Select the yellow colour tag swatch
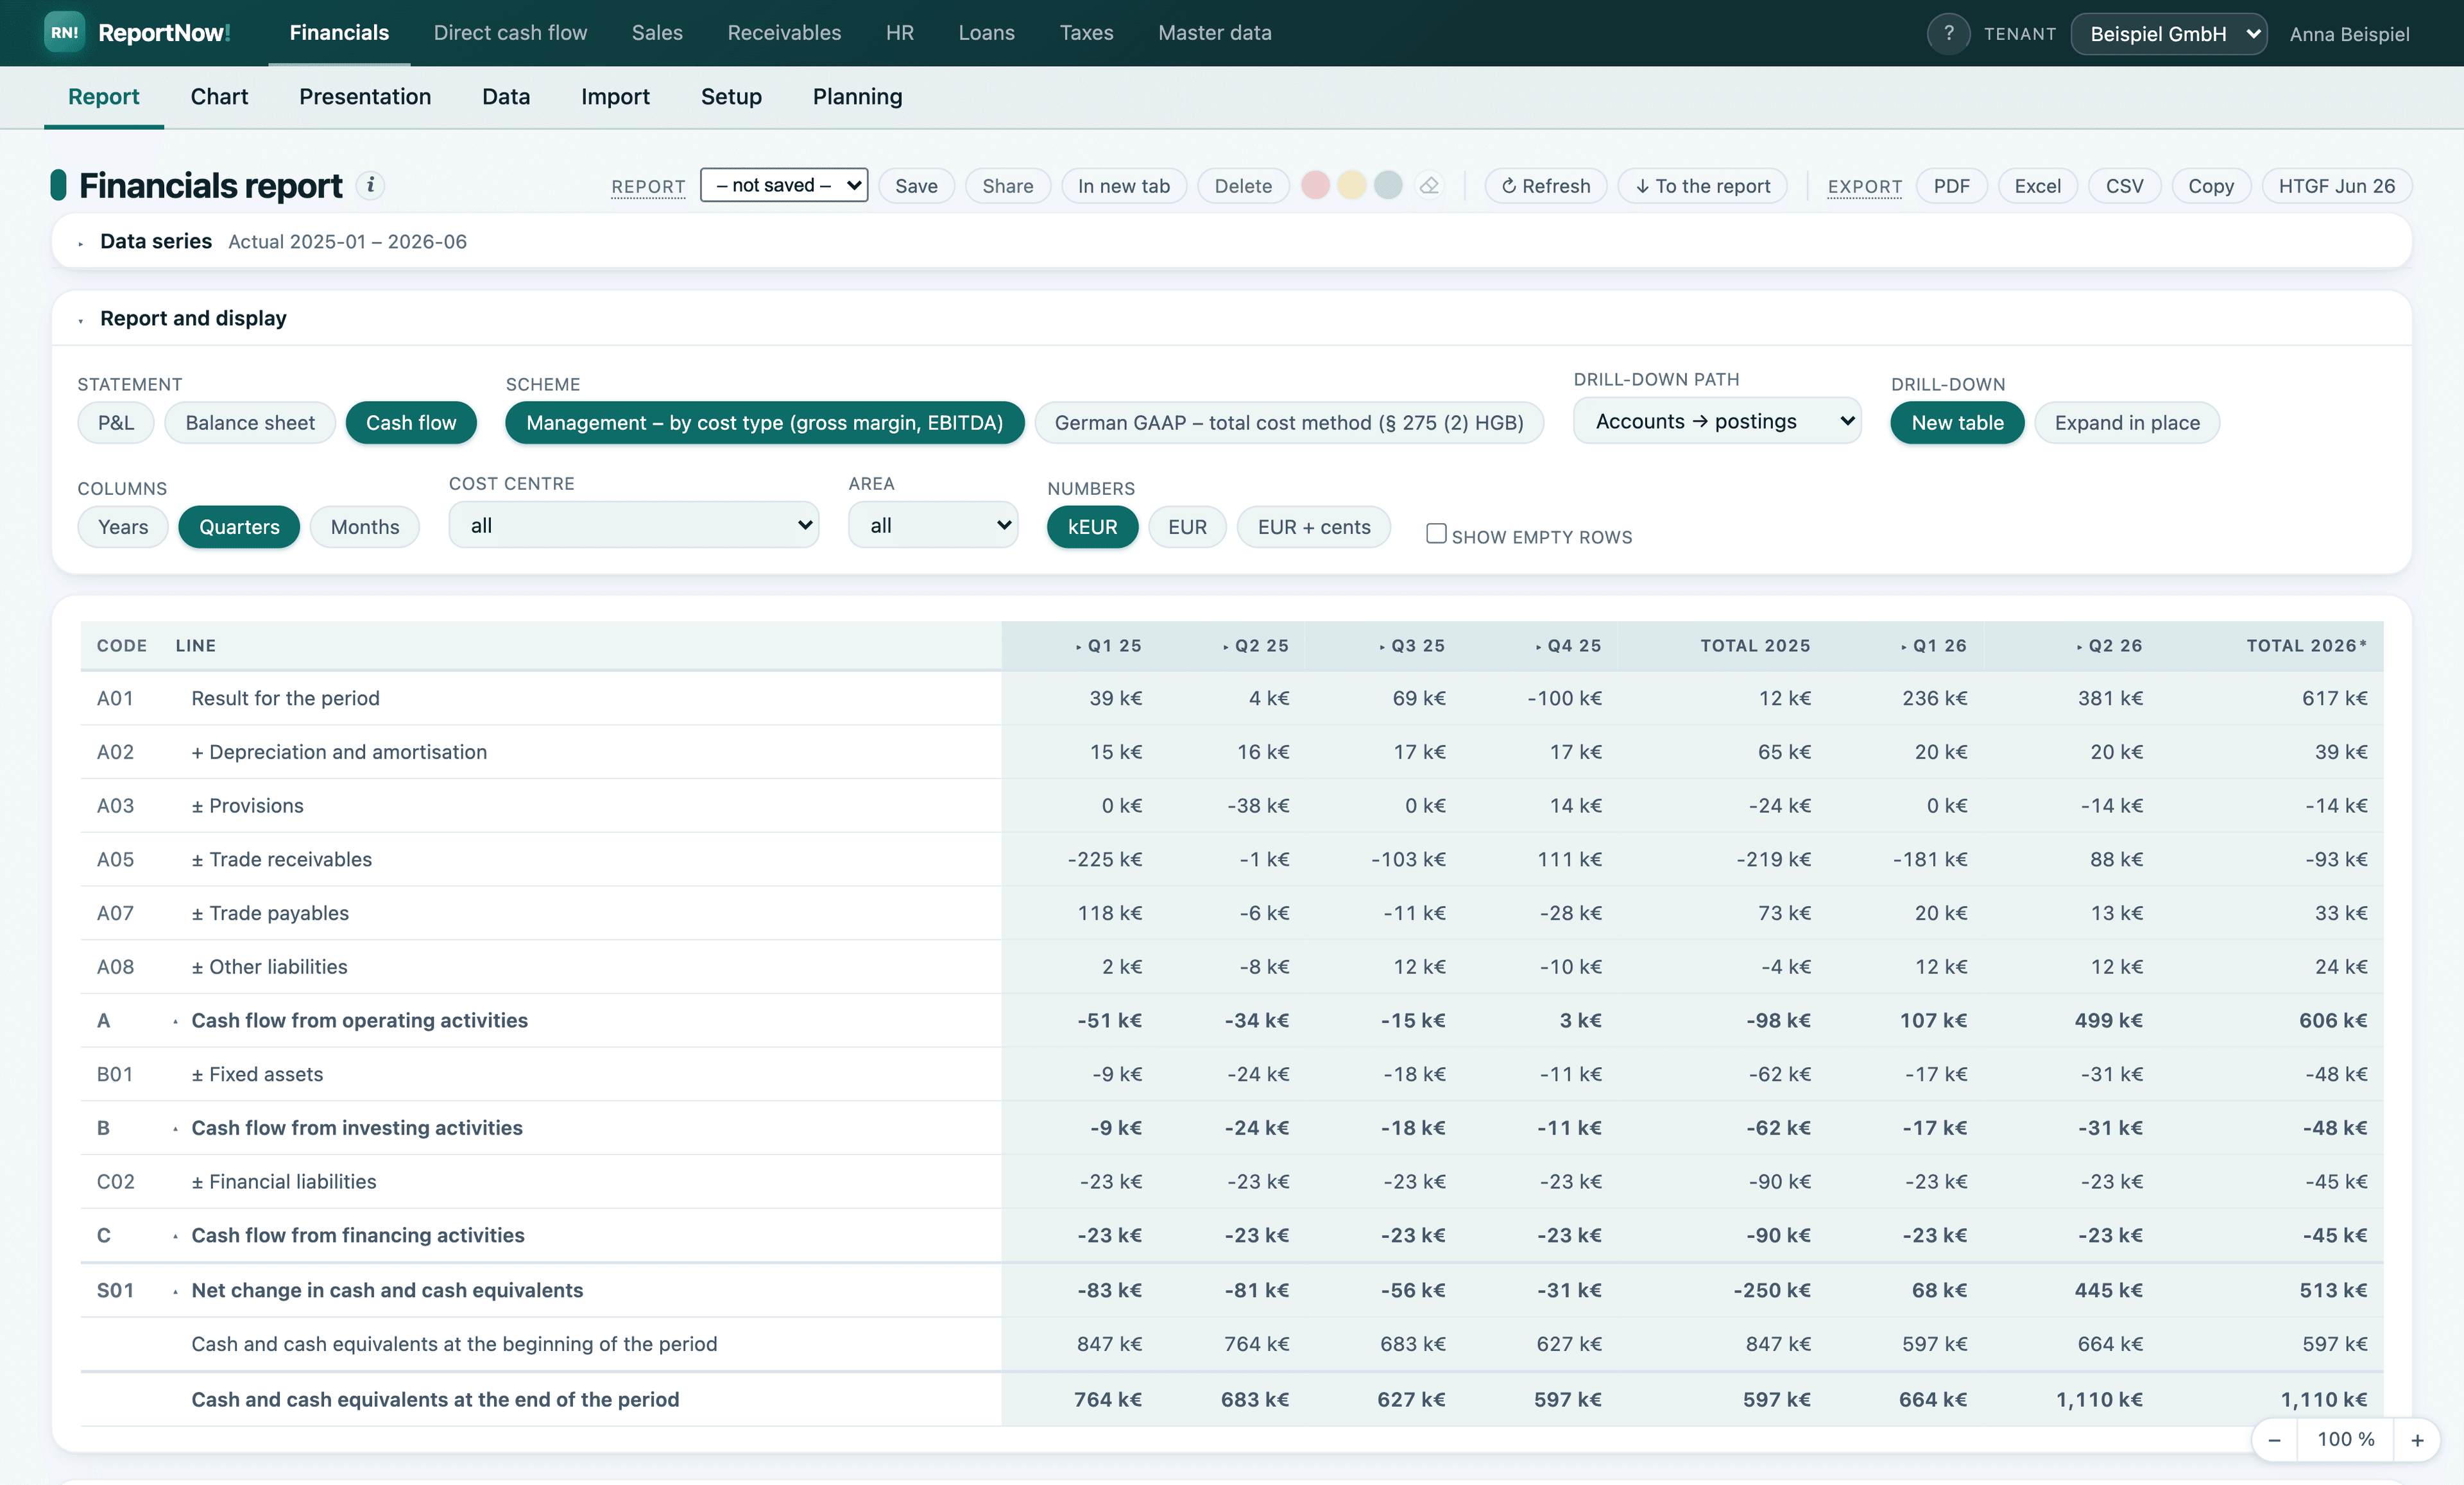Viewport: 2464px width, 1485px height. coord(1352,185)
